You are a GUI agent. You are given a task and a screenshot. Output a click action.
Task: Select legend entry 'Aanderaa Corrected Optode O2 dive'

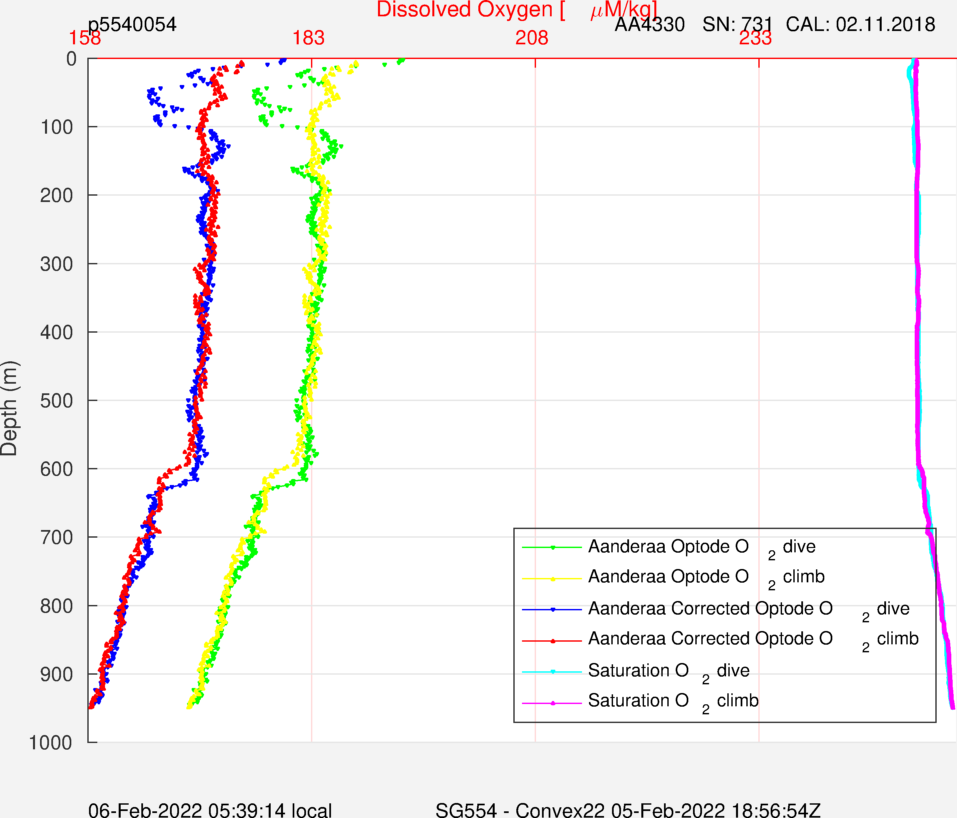749,610
